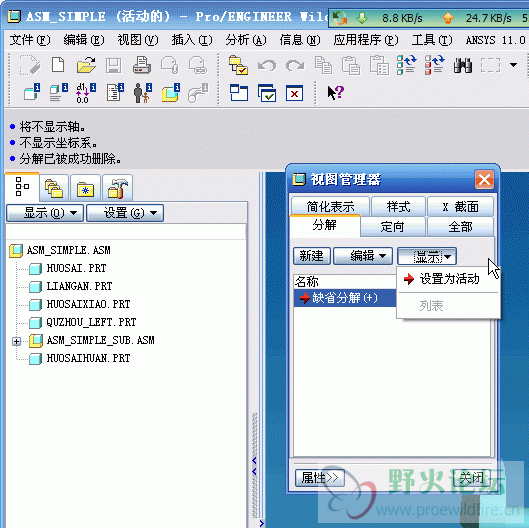Open the 工具(T) menu
The width and height of the screenshot is (529, 528).
[x=432, y=40]
